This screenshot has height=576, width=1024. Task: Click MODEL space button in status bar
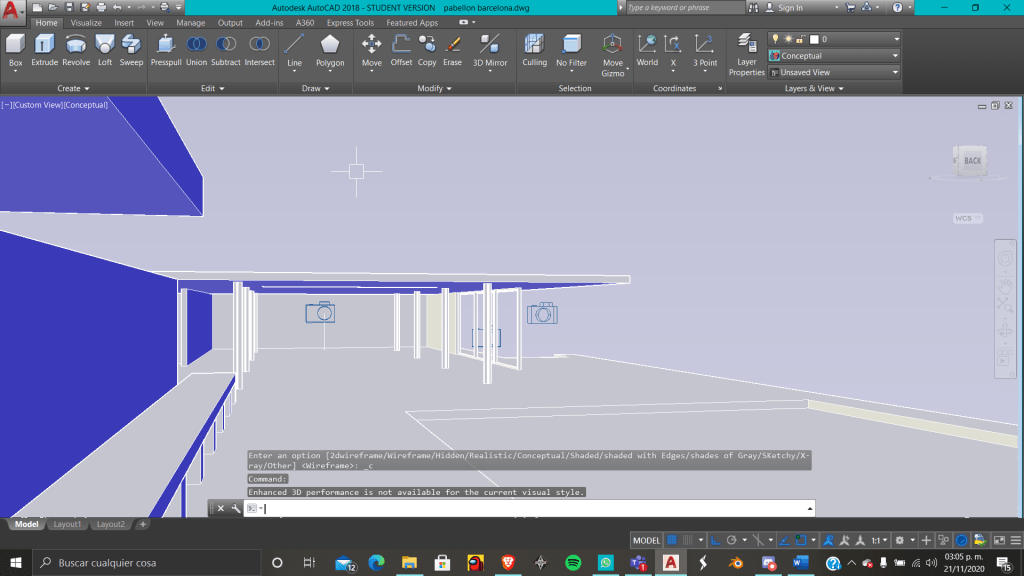point(646,540)
